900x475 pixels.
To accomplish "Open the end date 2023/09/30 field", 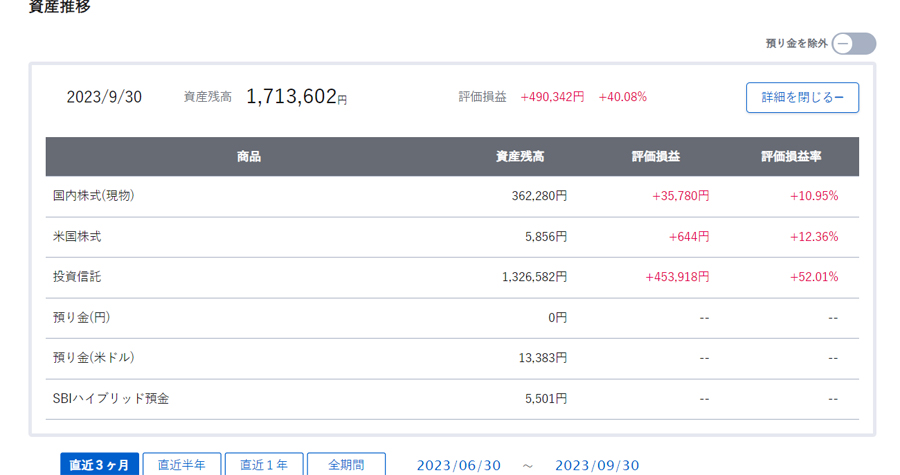I will (x=597, y=465).
